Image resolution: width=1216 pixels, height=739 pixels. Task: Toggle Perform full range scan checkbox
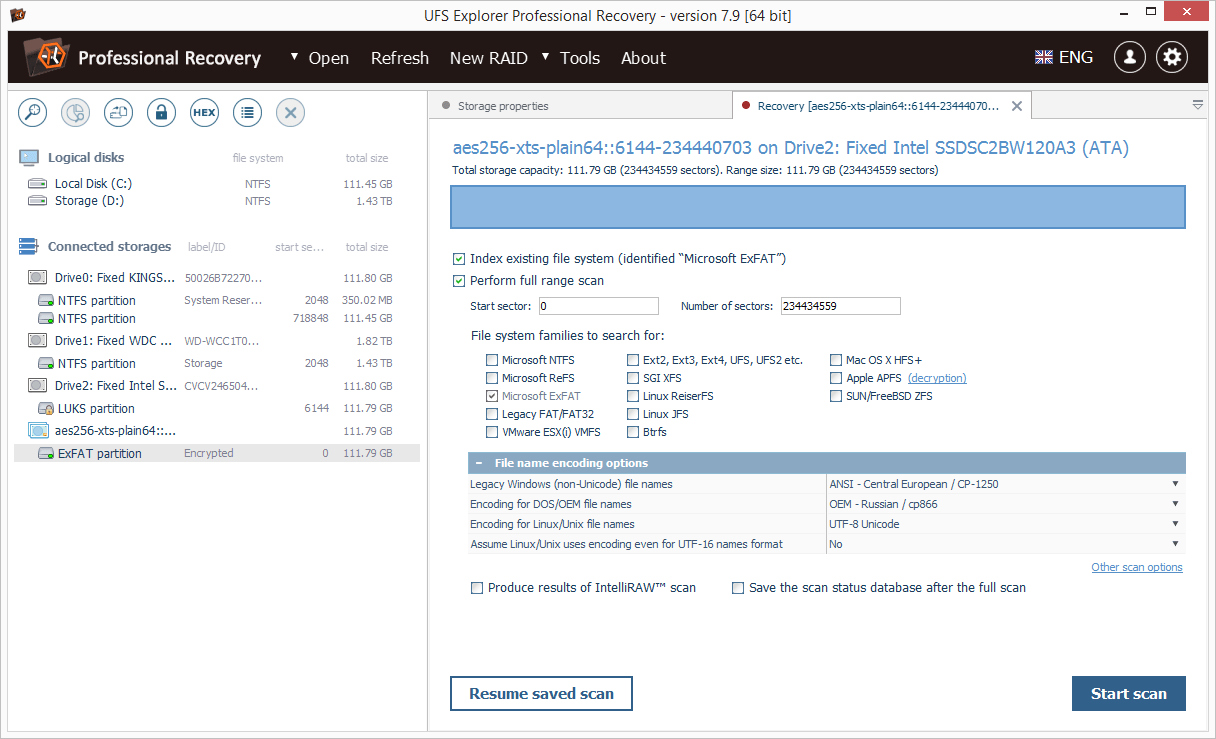[459, 281]
